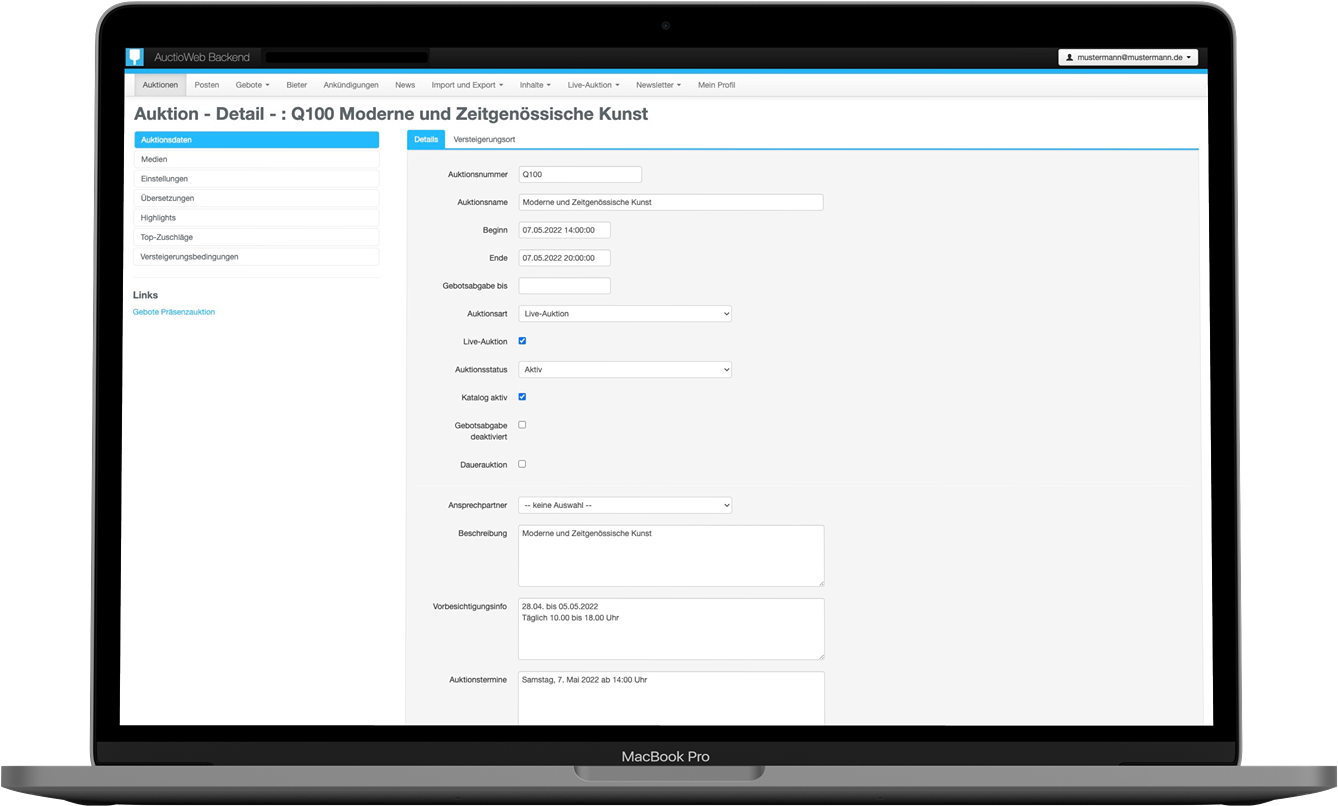1338x806 pixels.
Task: Open the Gebote menu in navbar
Action: point(252,85)
